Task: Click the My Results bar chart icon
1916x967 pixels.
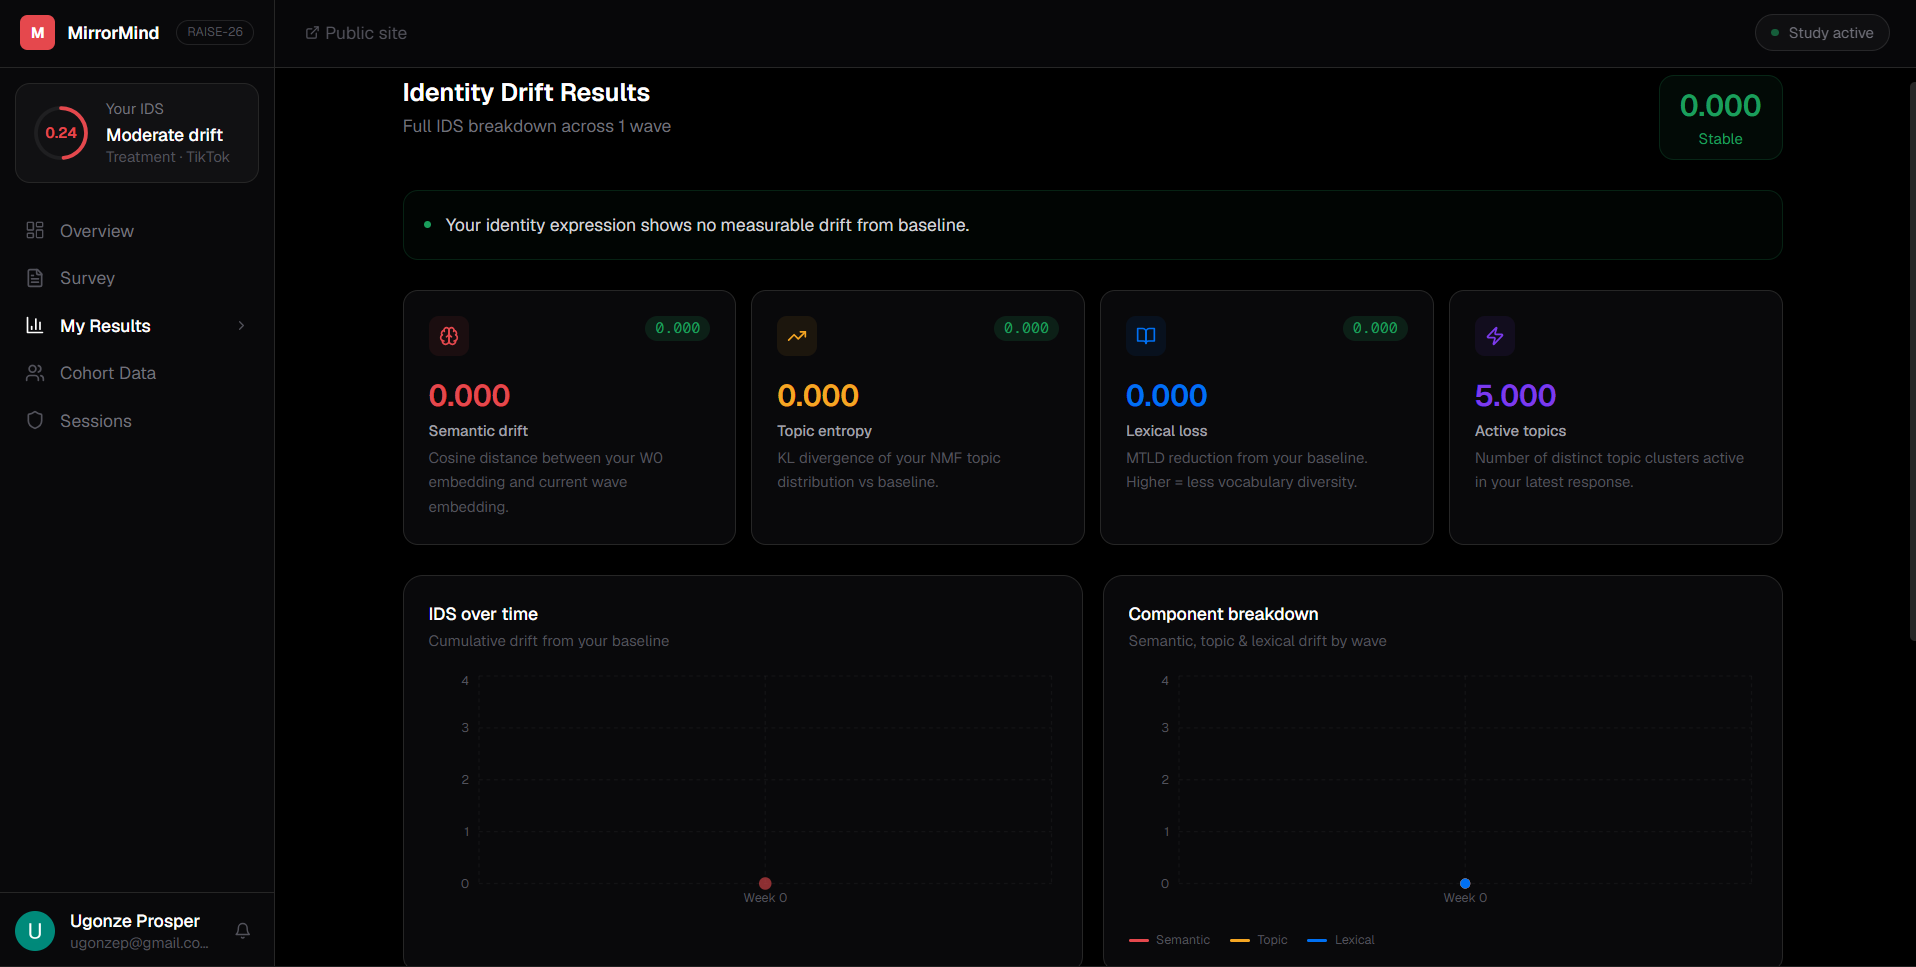Action: pos(35,326)
